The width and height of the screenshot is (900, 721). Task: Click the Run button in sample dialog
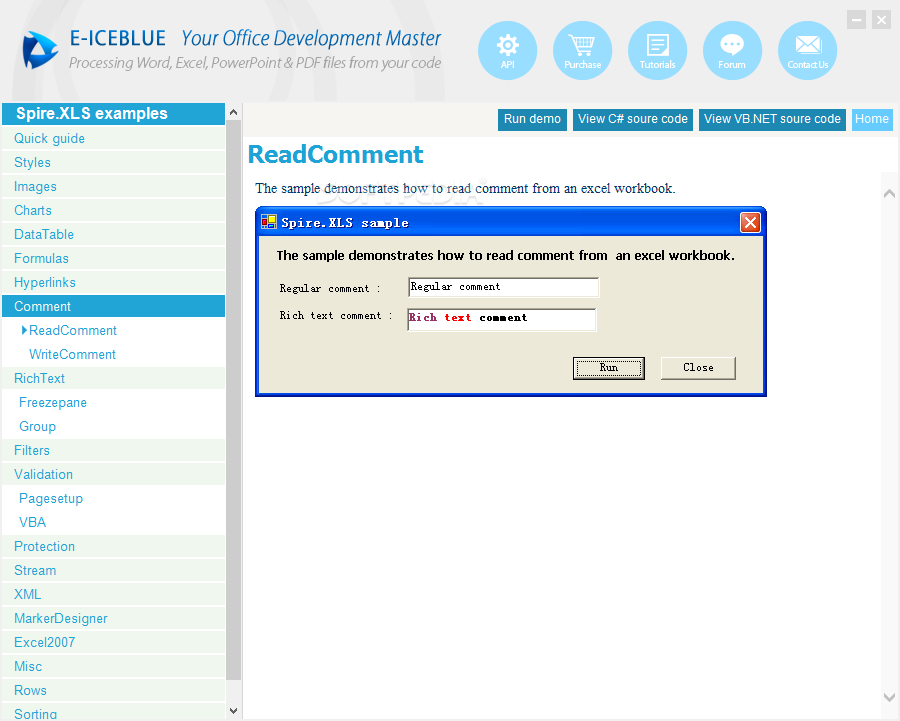[608, 368]
